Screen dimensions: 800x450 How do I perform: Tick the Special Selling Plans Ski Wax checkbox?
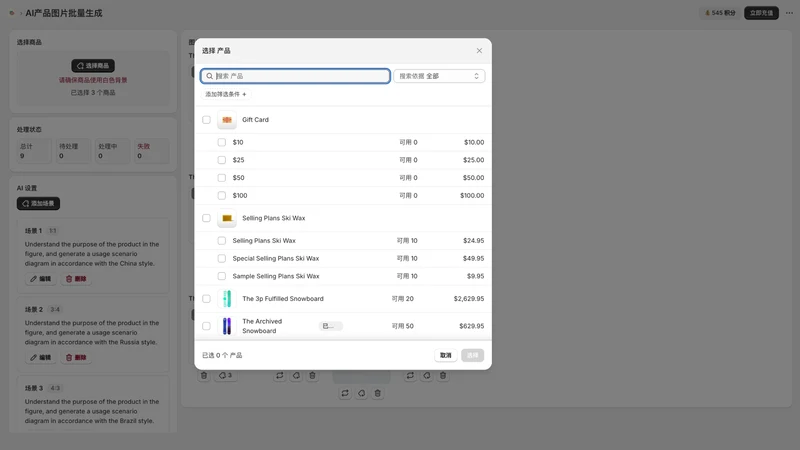click(221, 259)
